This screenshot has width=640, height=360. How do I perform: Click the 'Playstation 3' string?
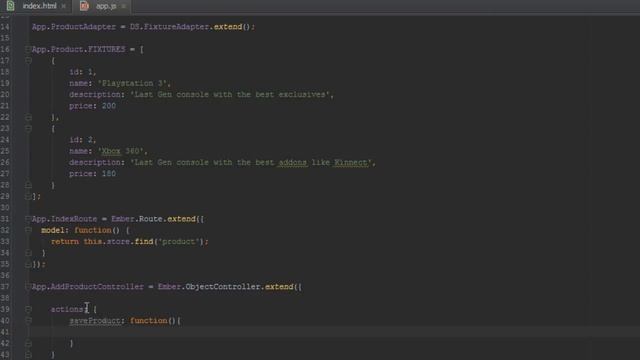134,83
